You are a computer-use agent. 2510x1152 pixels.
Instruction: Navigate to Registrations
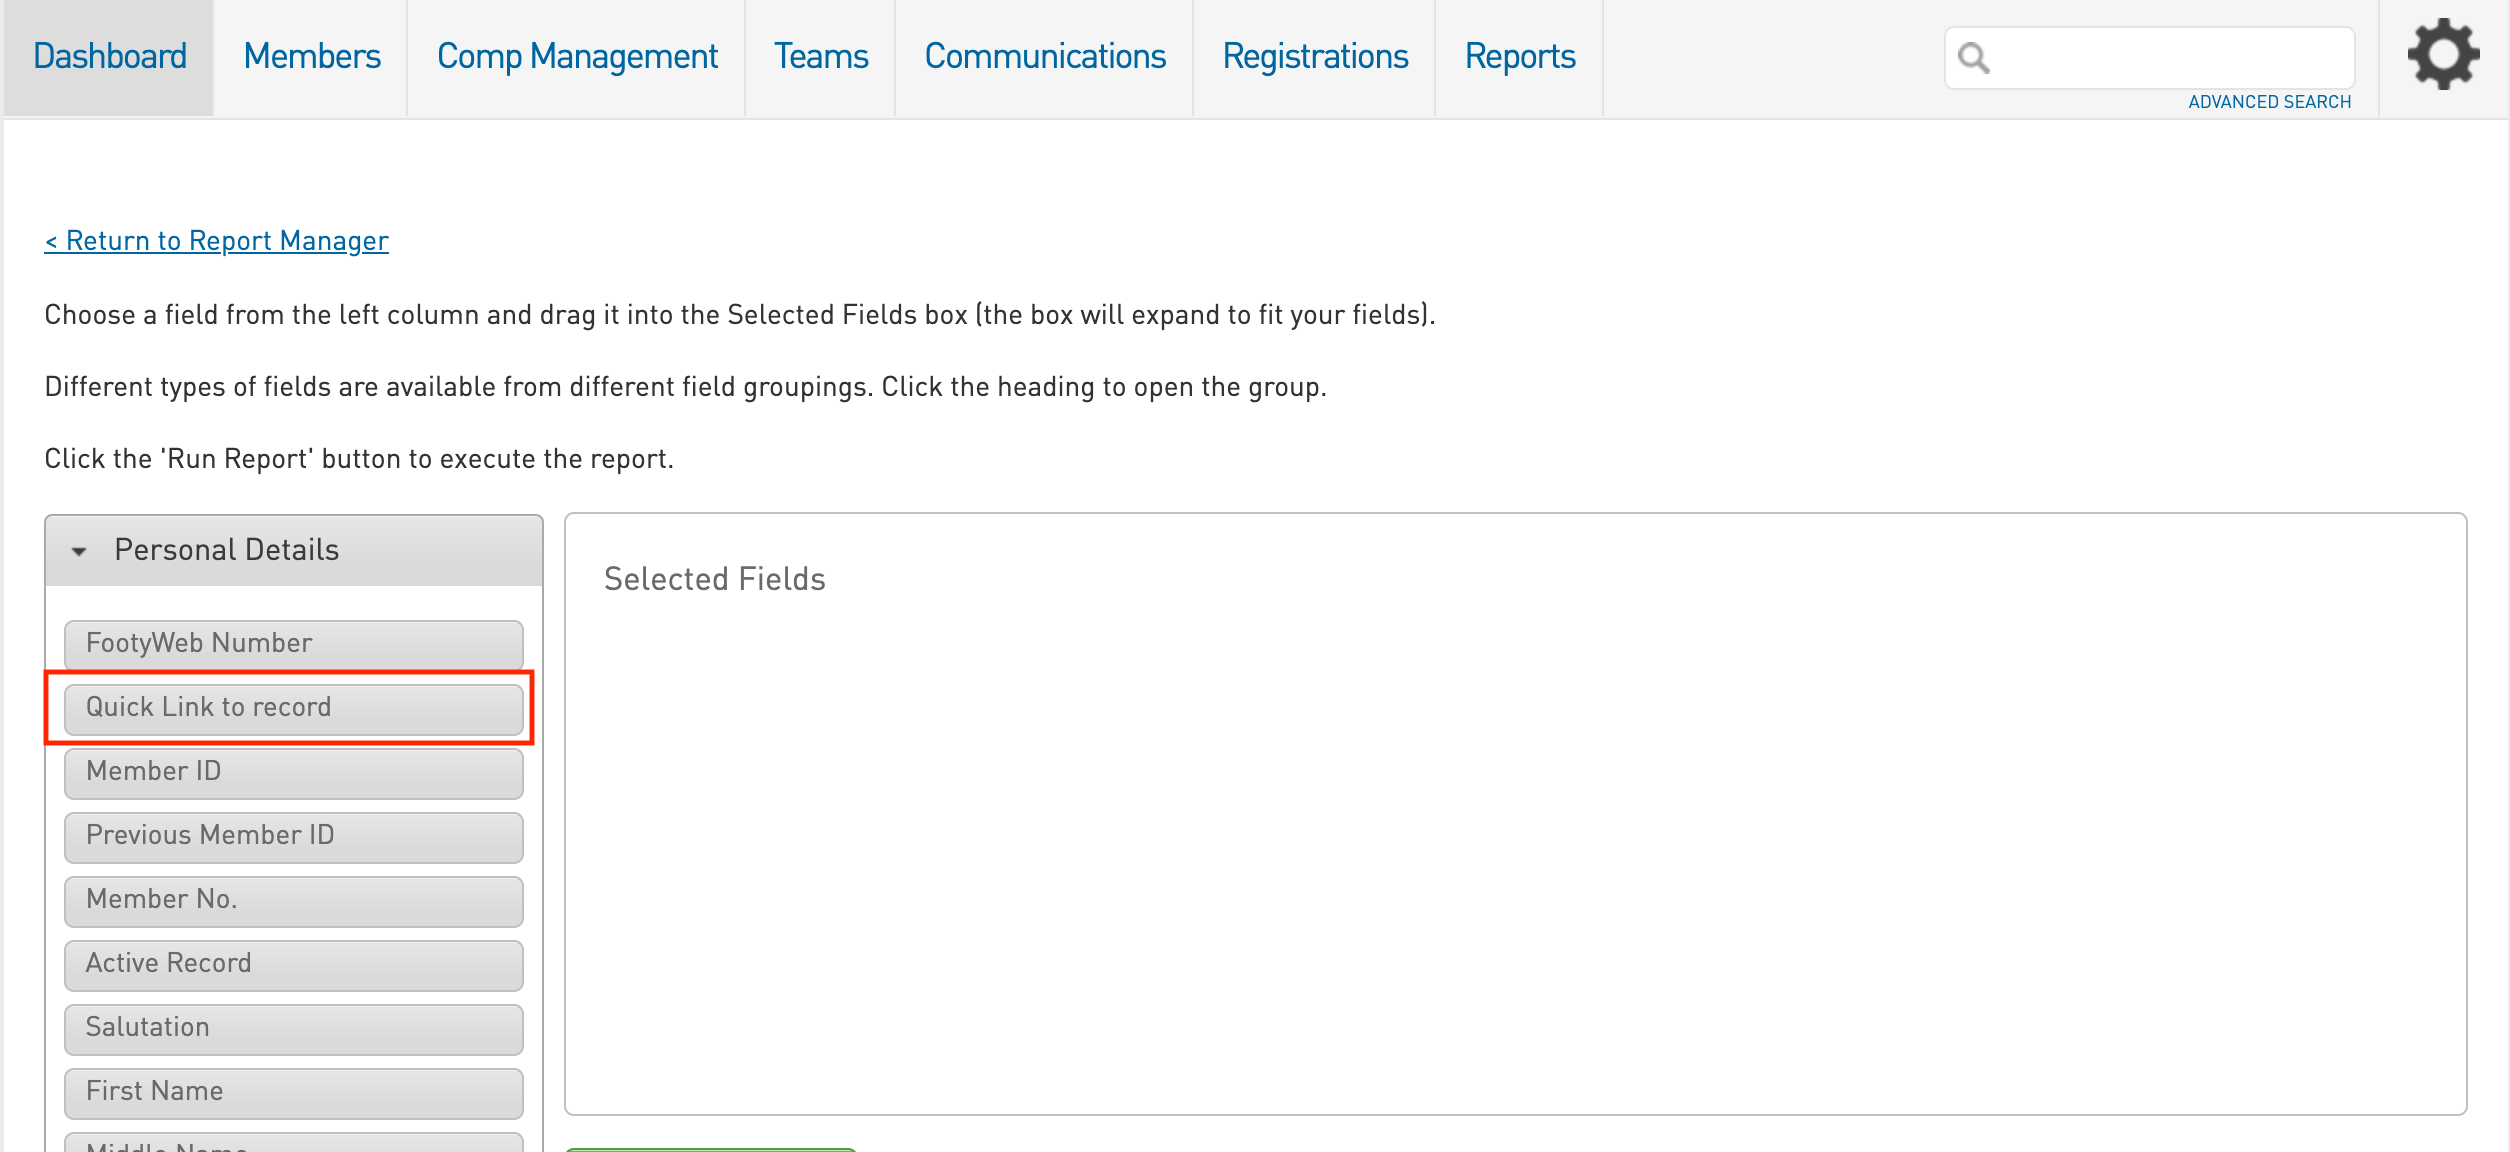pos(1315,57)
